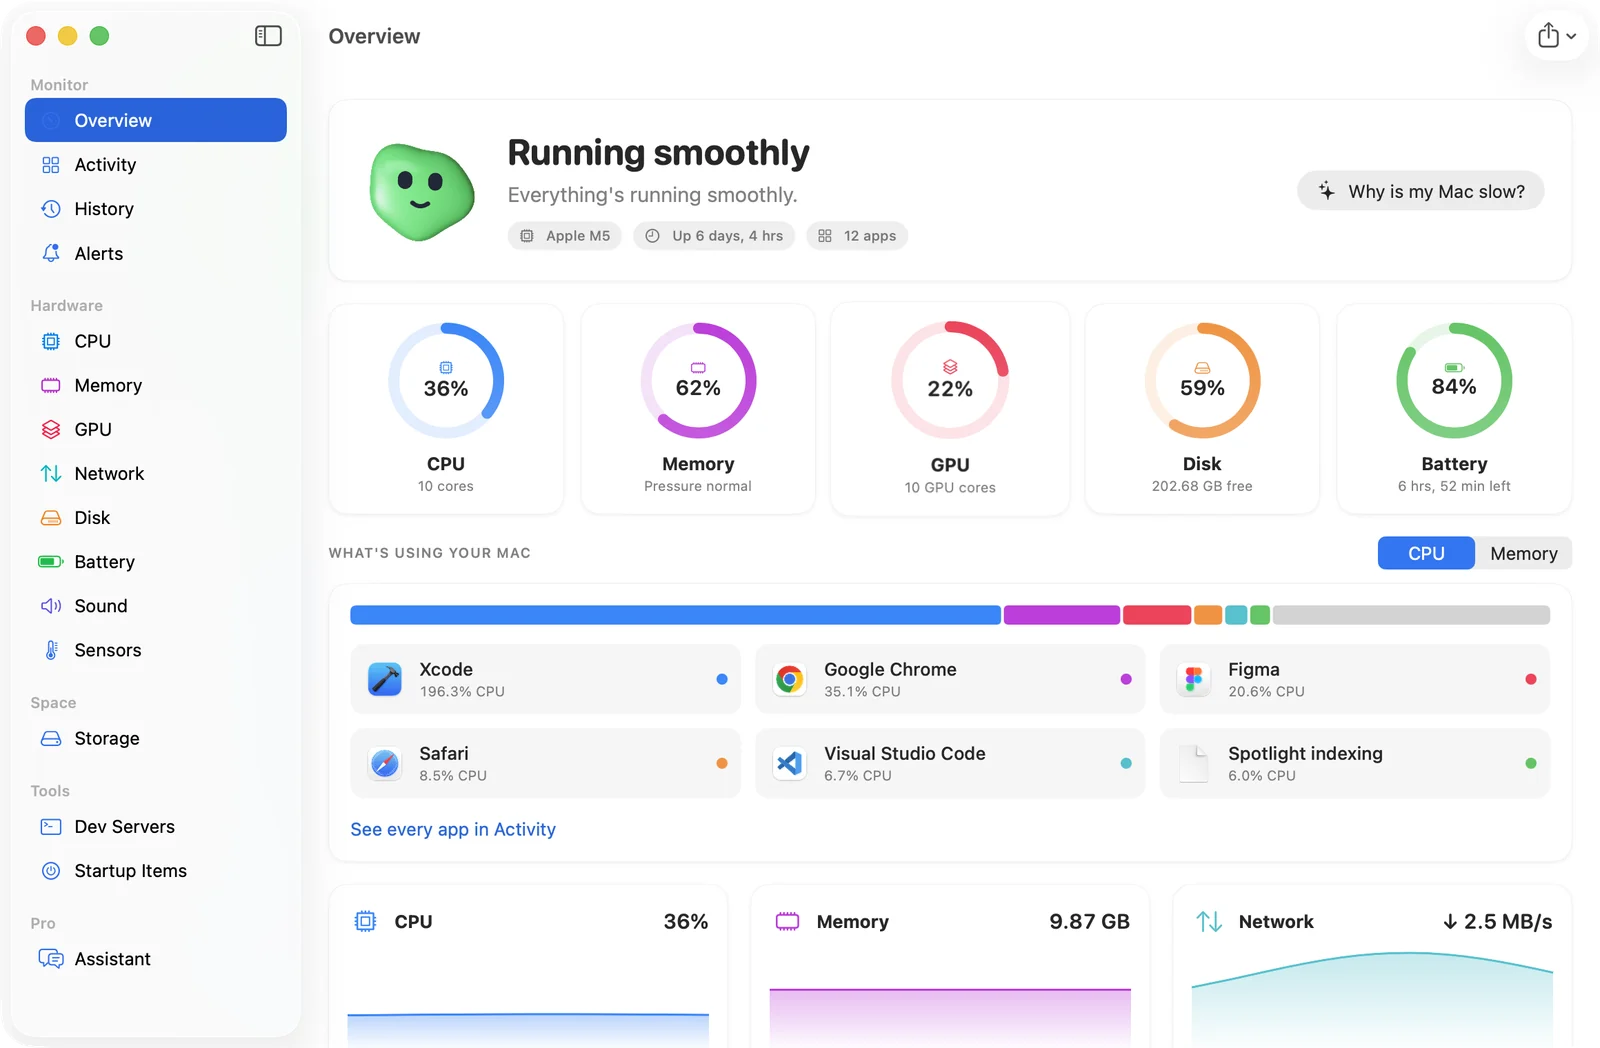
Task: Open the Battery 84% gauge card
Action: pos(1454,409)
